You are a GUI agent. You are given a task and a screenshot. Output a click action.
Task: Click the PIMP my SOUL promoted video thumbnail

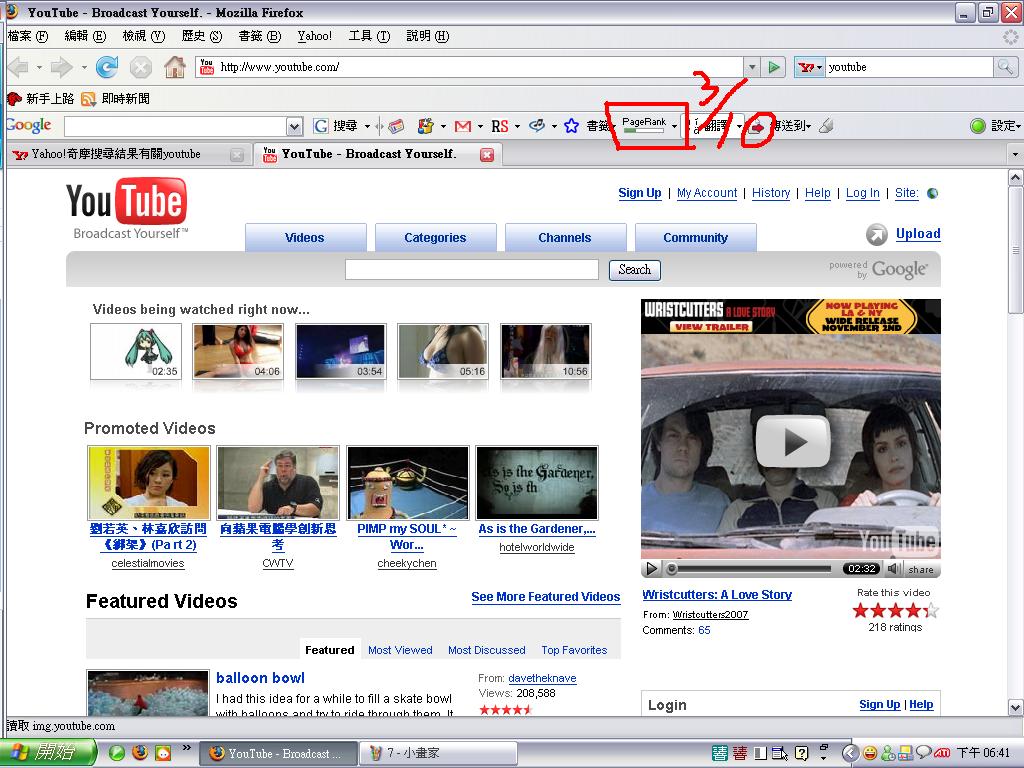point(408,483)
